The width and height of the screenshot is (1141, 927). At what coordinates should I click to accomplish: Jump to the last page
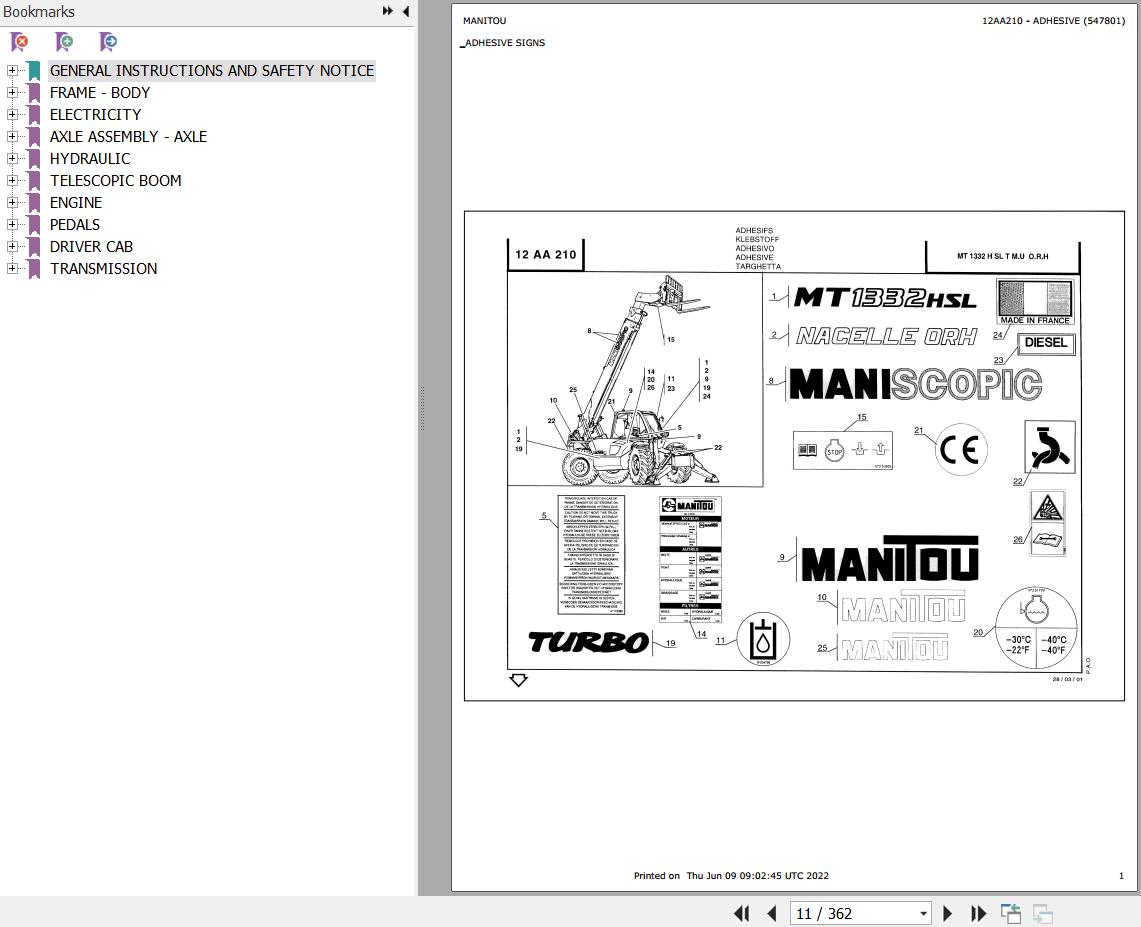tap(979, 913)
